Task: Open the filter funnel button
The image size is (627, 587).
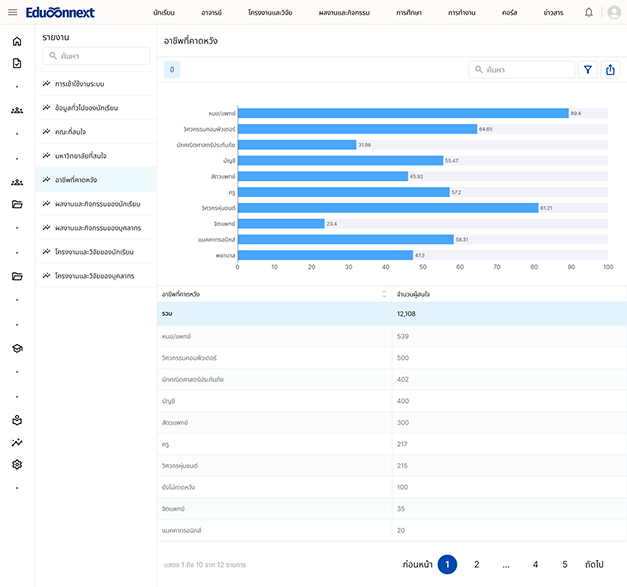Action: (588, 70)
